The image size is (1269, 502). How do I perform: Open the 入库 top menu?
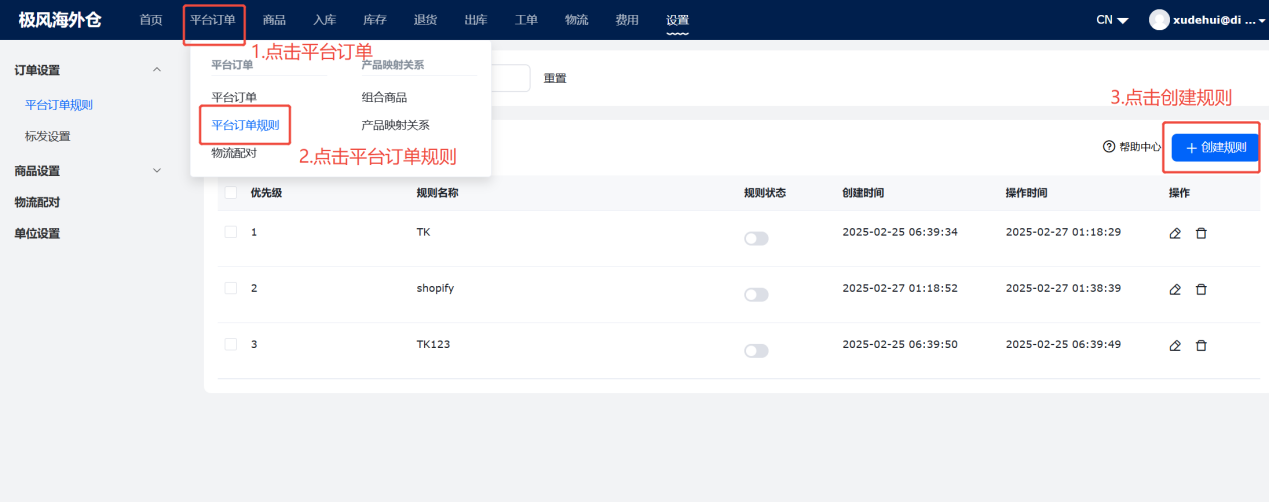point(324,20)
